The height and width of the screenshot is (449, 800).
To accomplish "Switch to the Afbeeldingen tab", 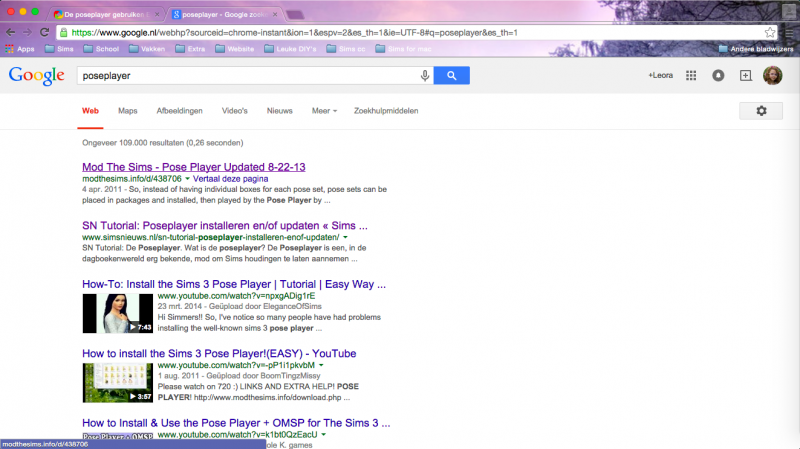I will point(179,111).
